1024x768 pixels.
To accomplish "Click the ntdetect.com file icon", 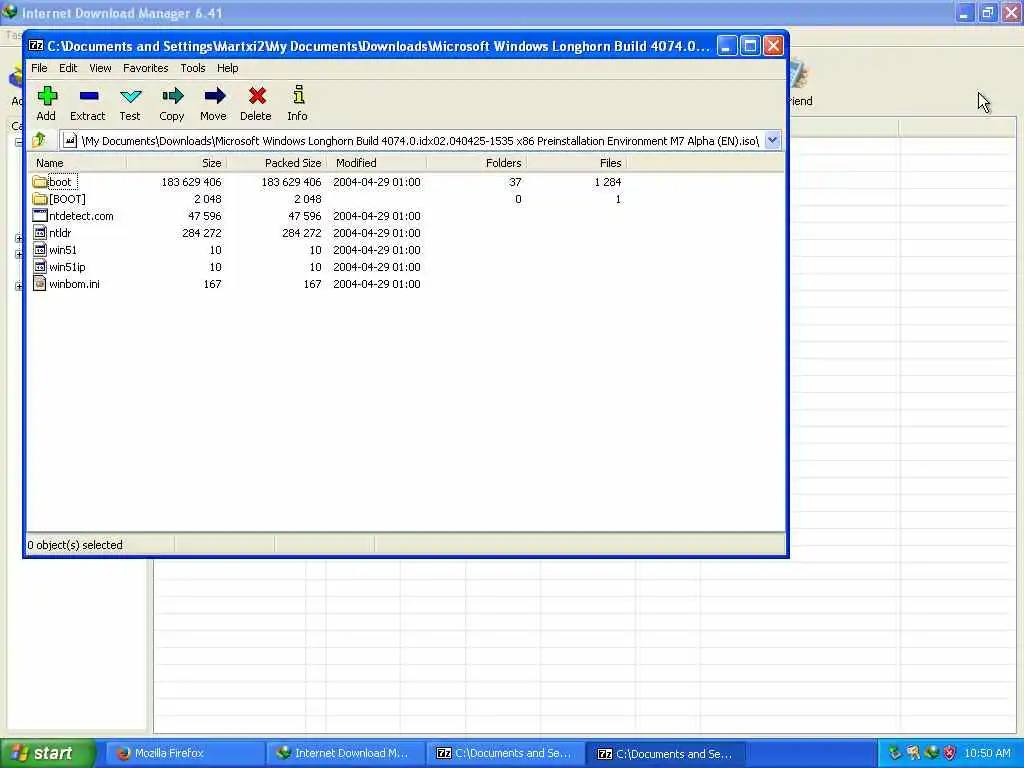I will [40, 216].
